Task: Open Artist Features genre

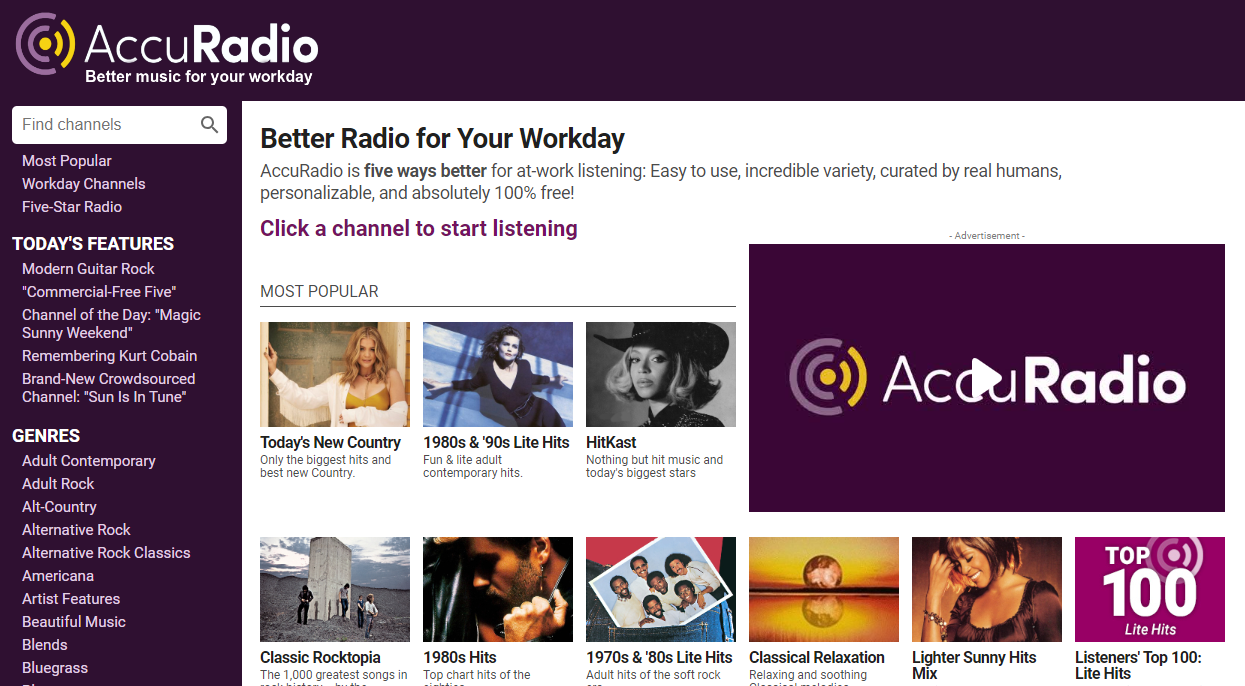Action: (x=71, y=599)
